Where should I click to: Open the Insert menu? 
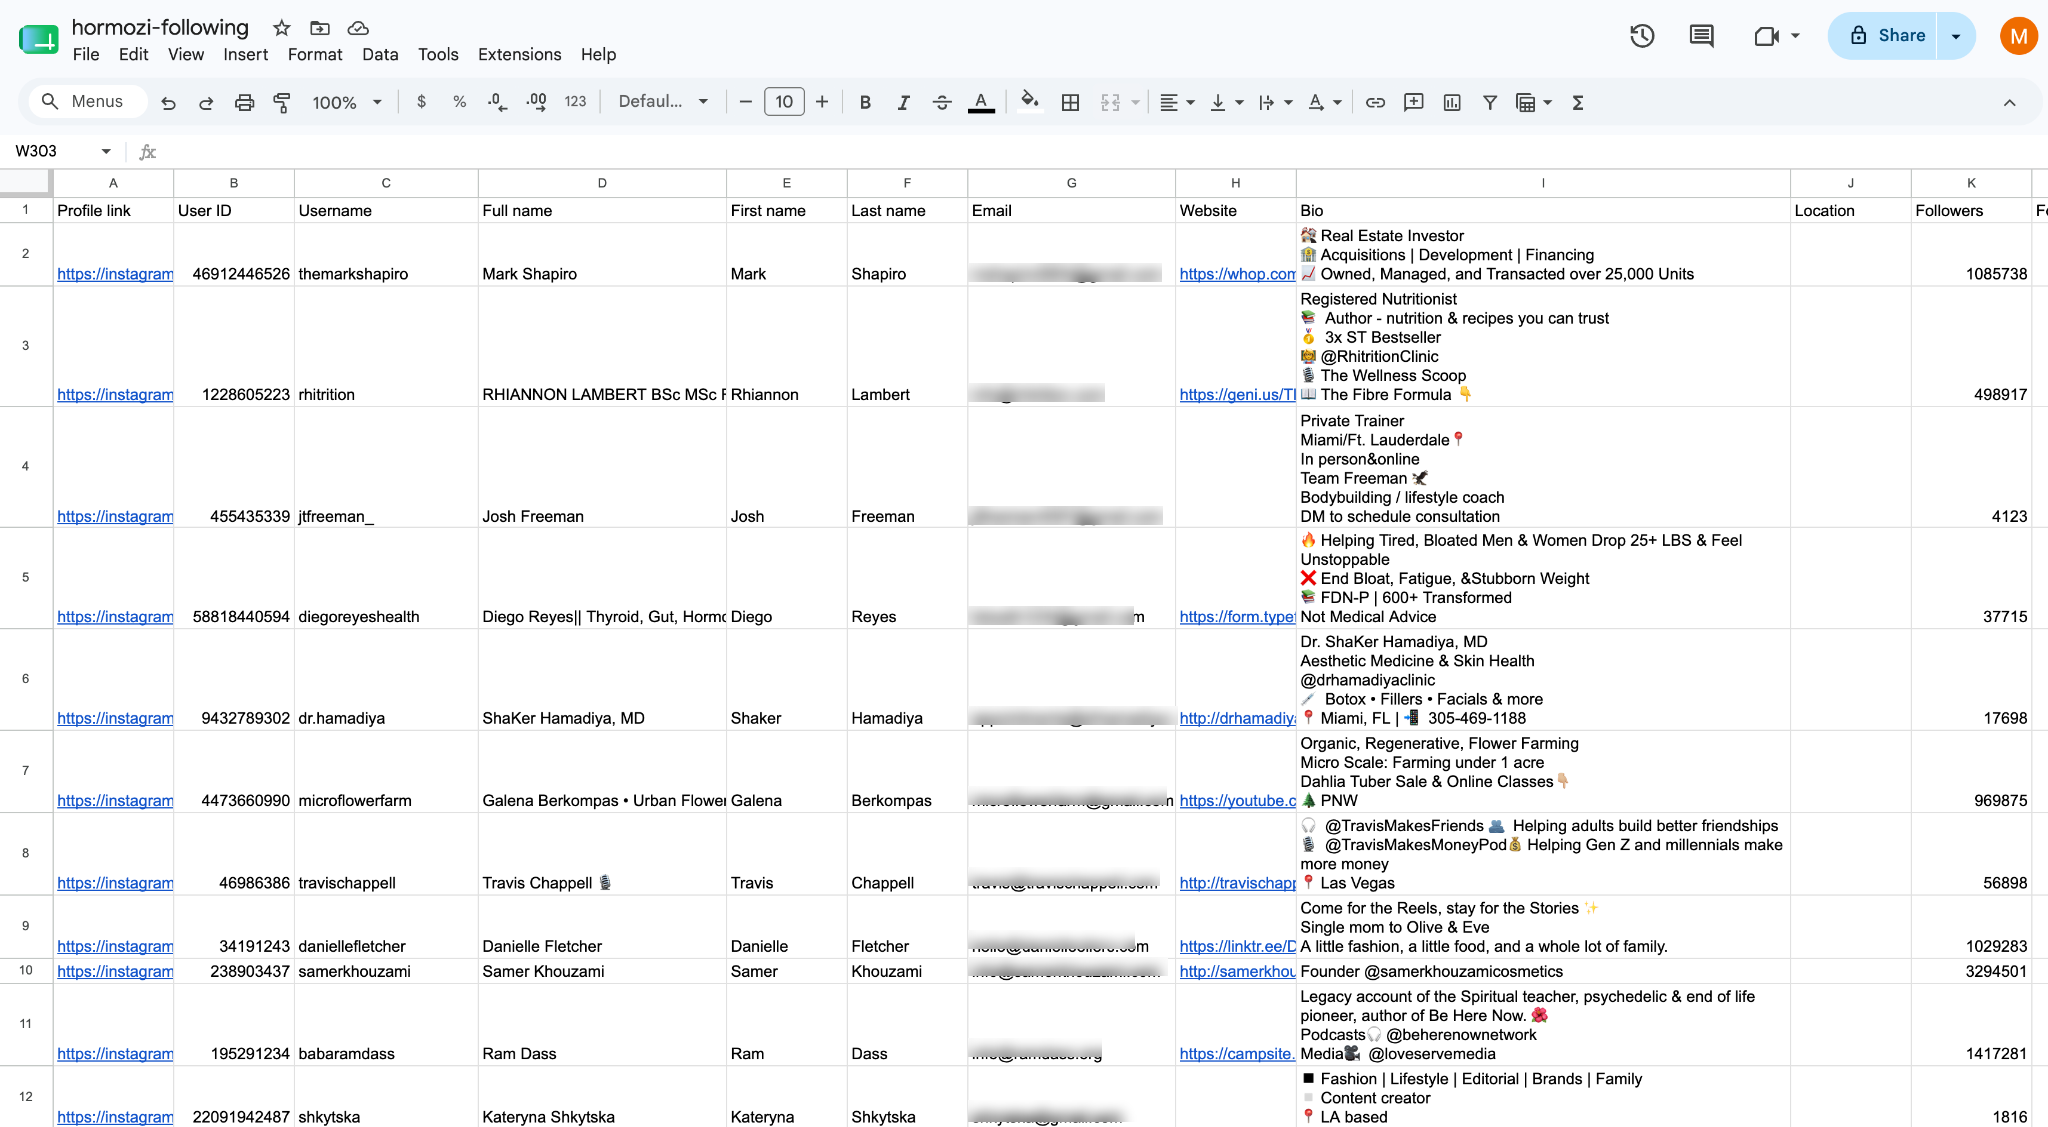245,54
